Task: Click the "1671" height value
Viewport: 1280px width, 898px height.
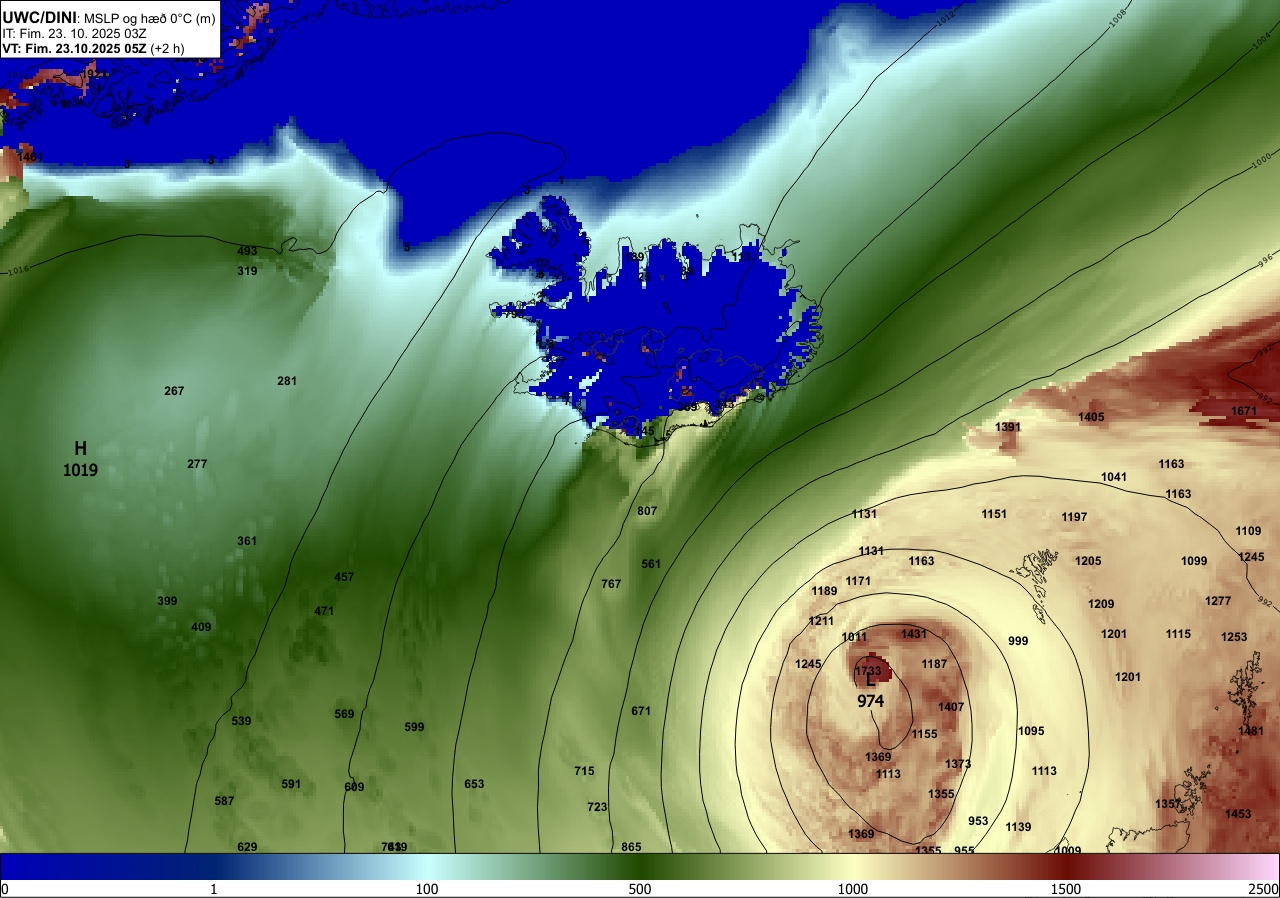Action: pos(1244,411)
